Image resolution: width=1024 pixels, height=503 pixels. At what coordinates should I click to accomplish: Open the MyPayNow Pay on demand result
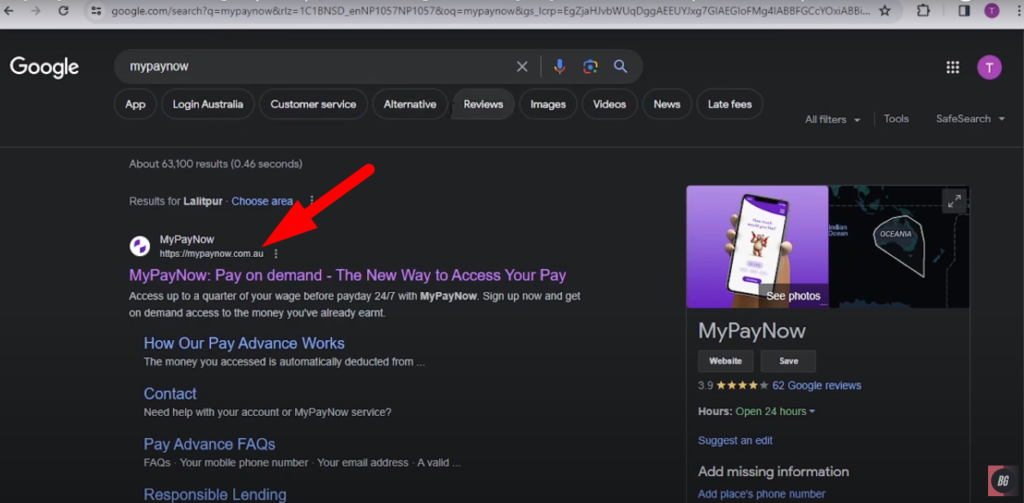[x=347, y=275]
